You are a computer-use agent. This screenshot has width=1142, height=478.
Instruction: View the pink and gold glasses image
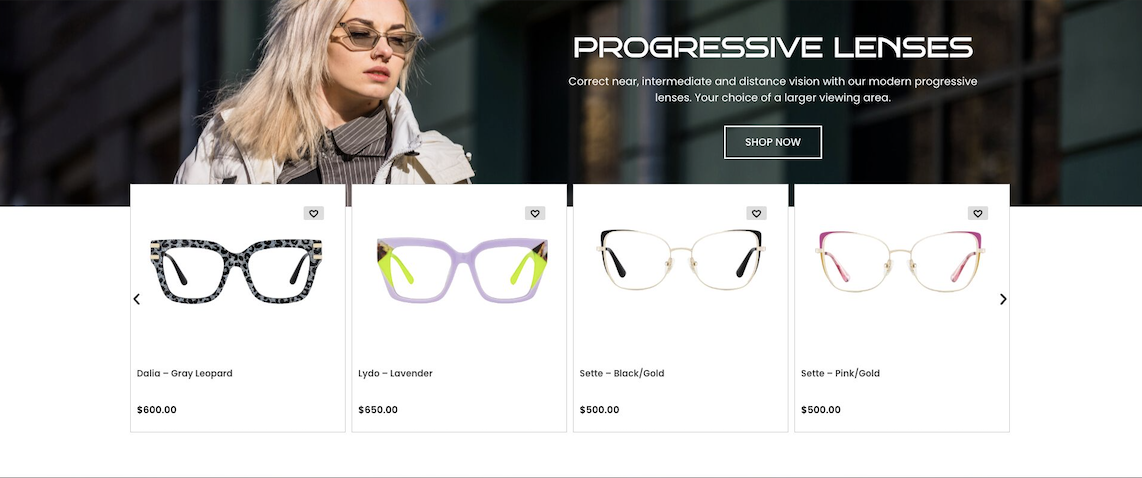(x=900, y=261)
